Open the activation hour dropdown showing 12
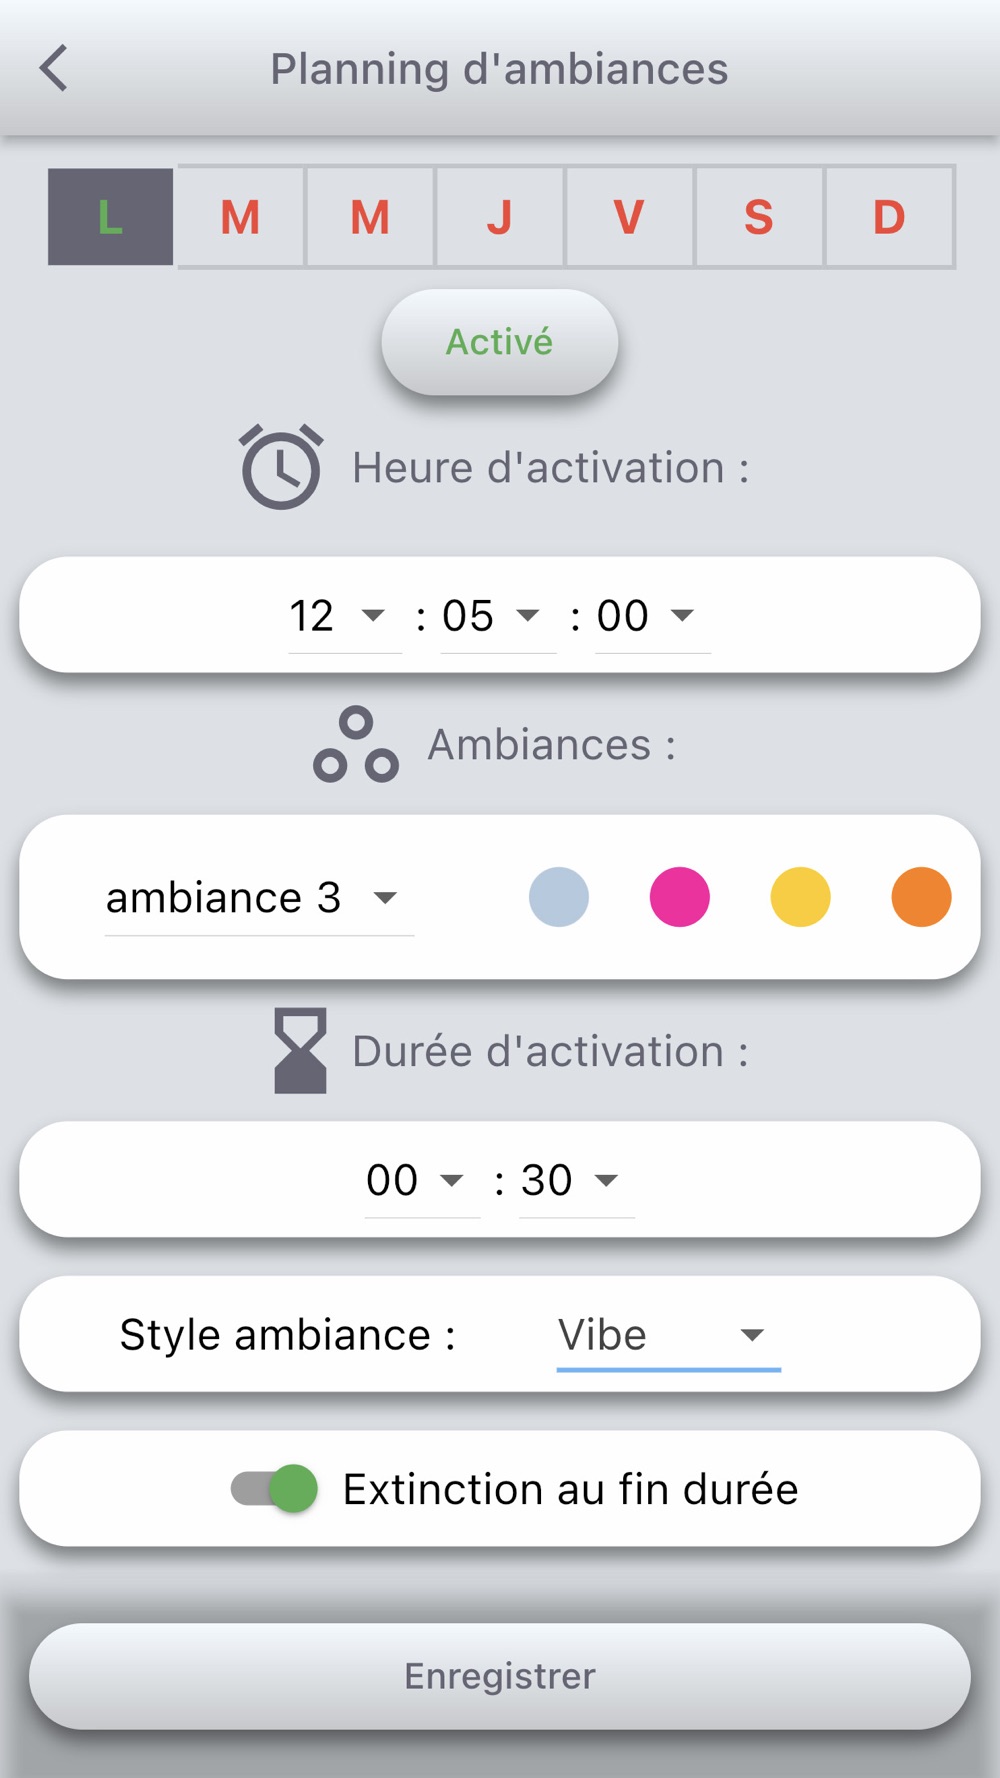Image resolution: width=1000 pixels, height=1778 pixels. point(345,616)
